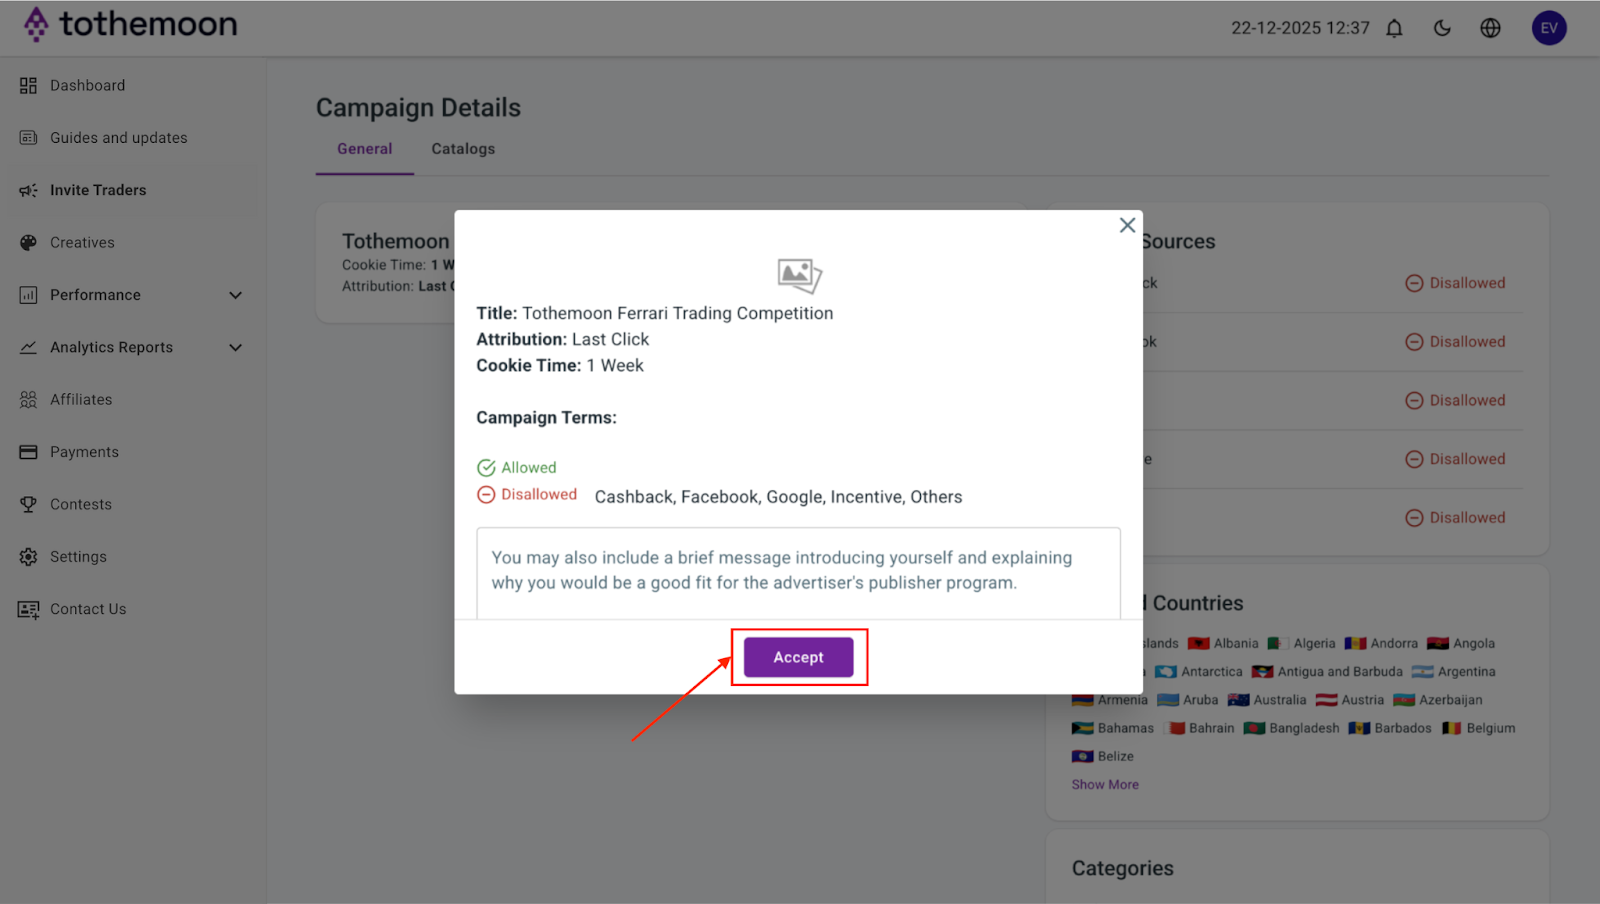This screenshot has width=1600, height=904.
Task: Click the Barbados country tag
Action: [1390, 728]
